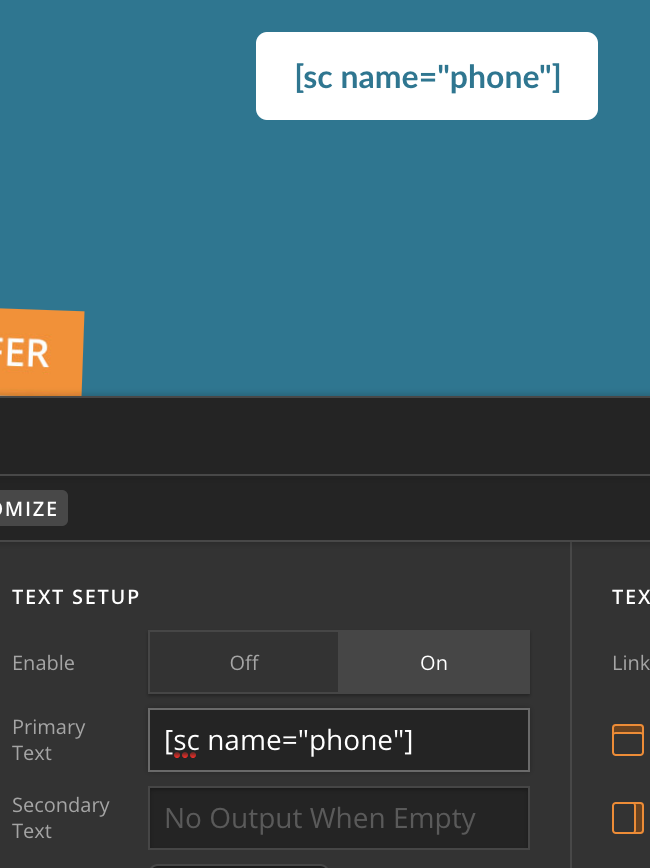Click the orange right-sidebar layout icon
Viewport: 650px width, 868px height.
[x=627, y=818]
